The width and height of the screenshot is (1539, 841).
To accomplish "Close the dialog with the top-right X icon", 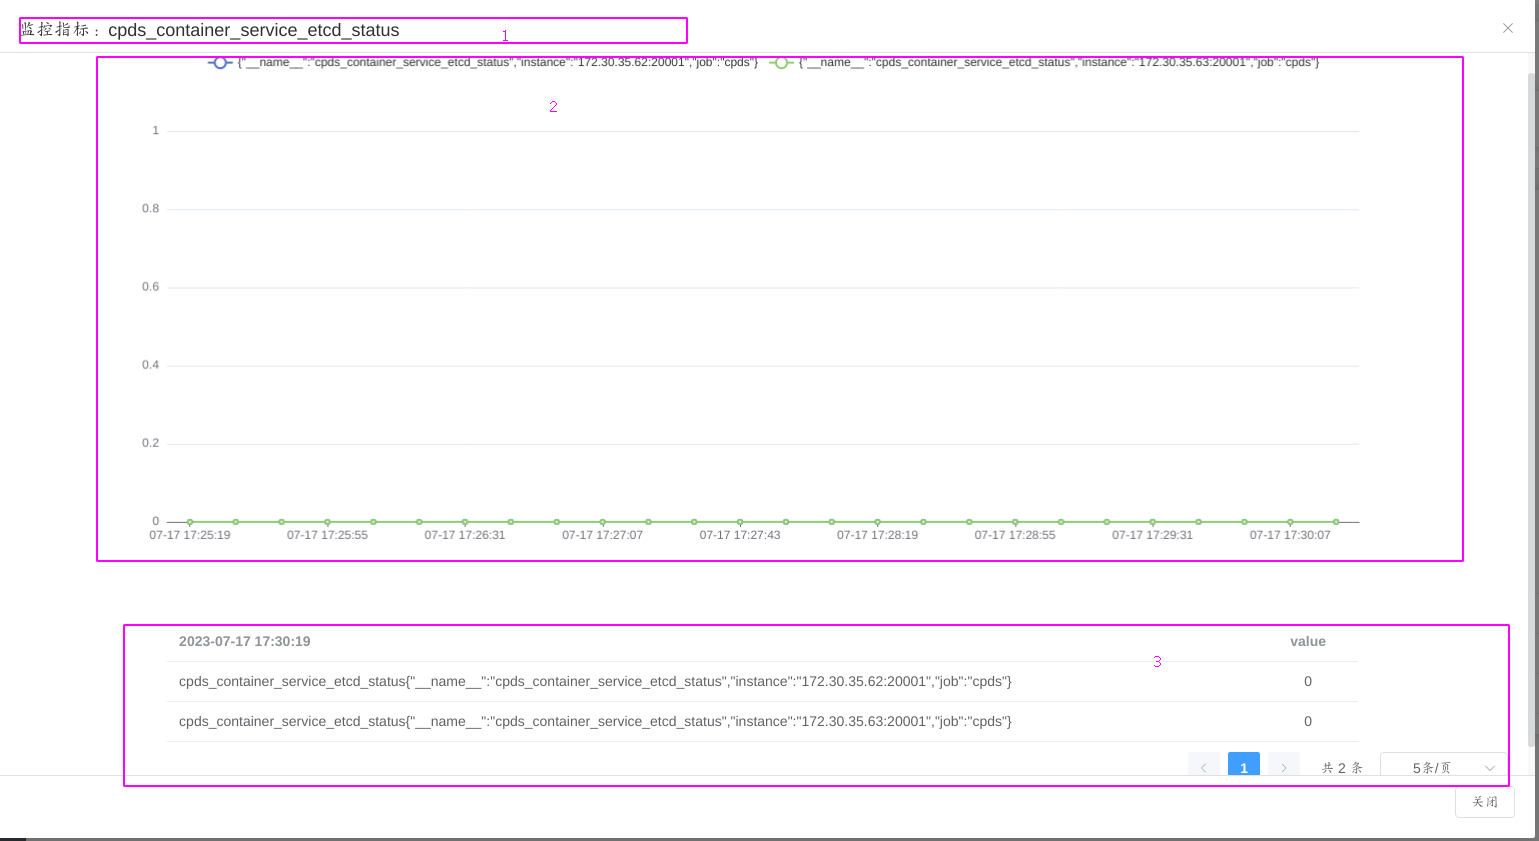I will (x=1507, y=28).
